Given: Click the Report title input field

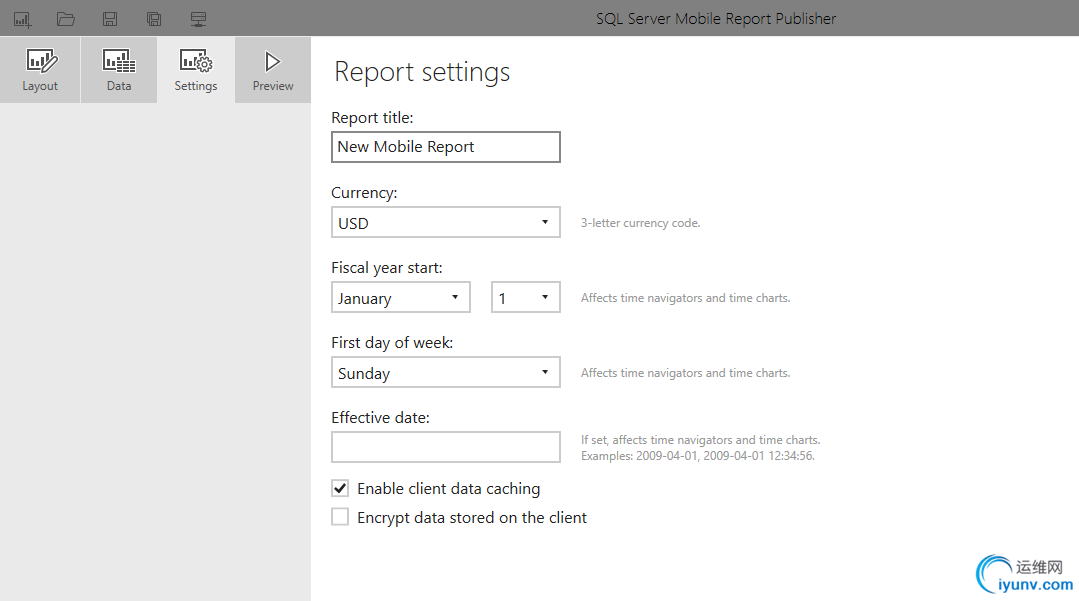Looking at the screenshot, I should pos(446,147).
